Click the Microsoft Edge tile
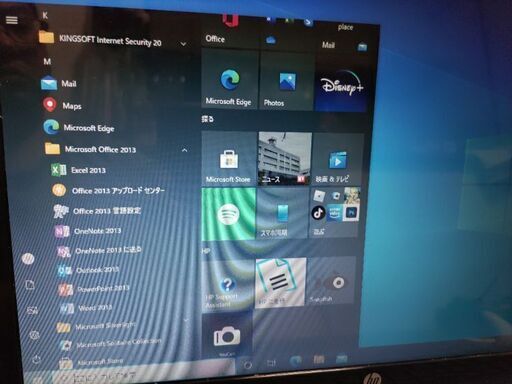512x384 pixels. [229, 80]
